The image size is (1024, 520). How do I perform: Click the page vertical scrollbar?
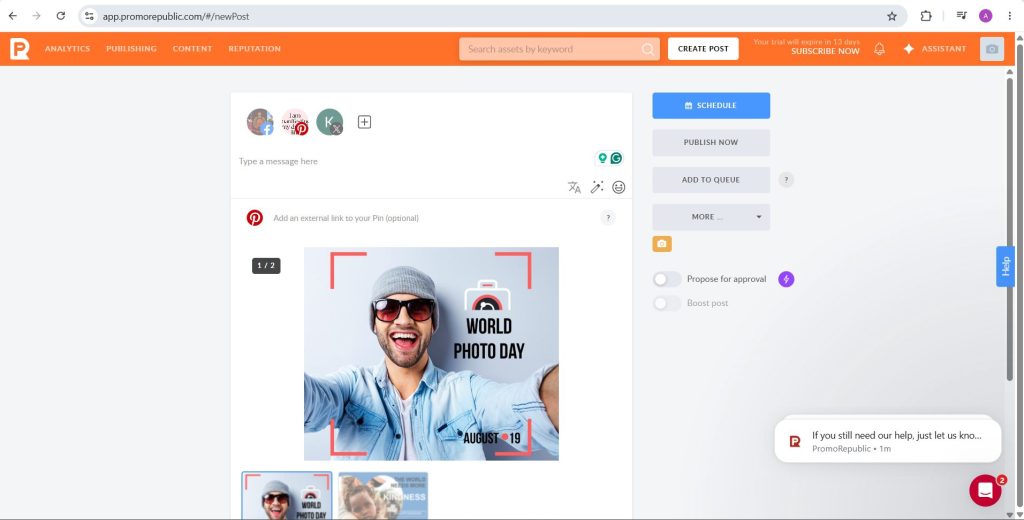coord(1019,274)
